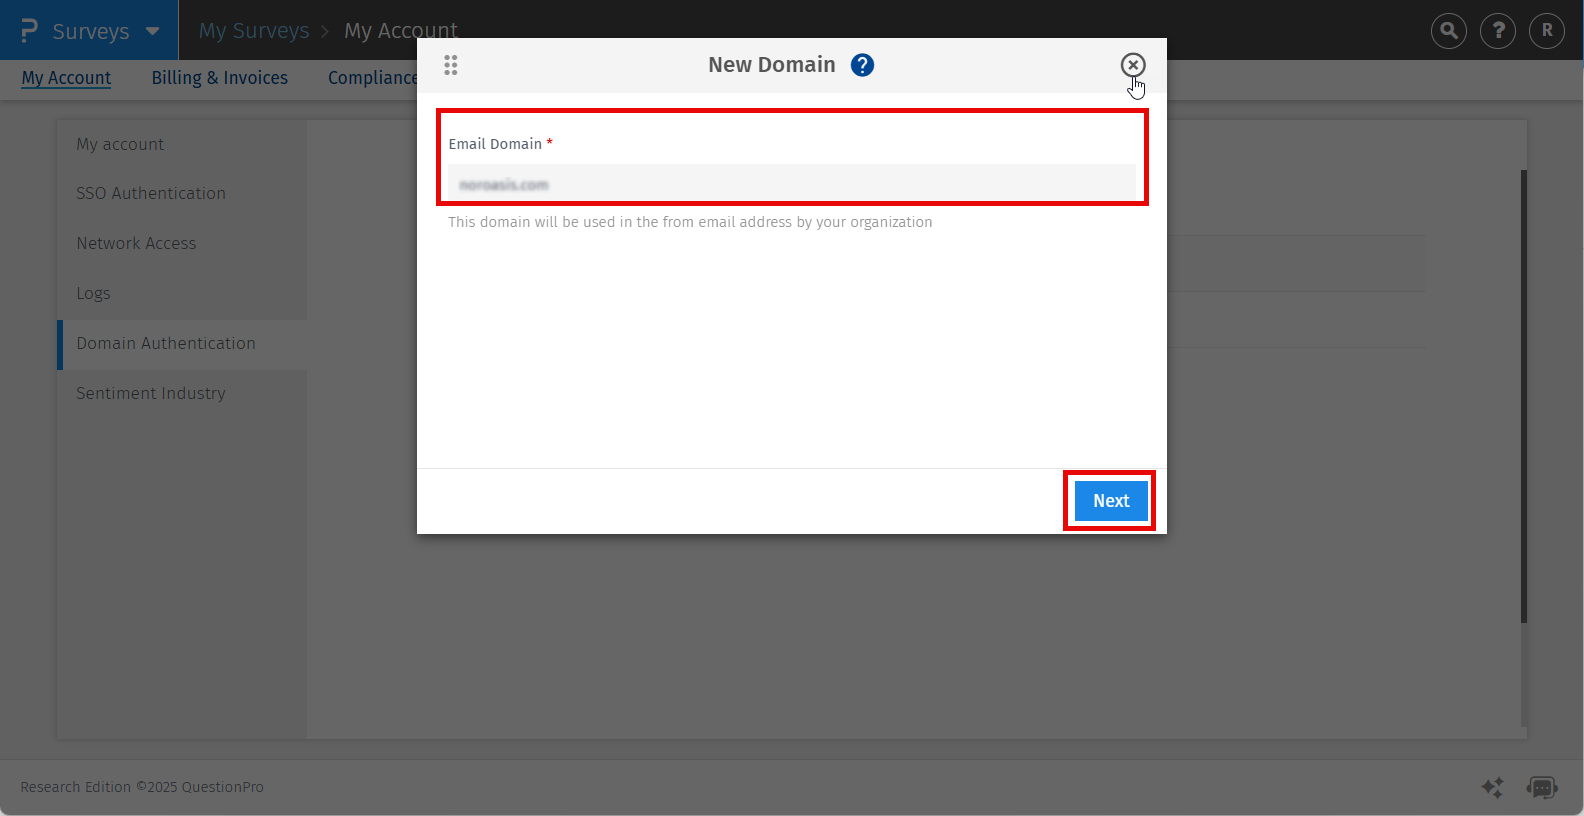Click the page vertical scrollbar

point(1524,396)
